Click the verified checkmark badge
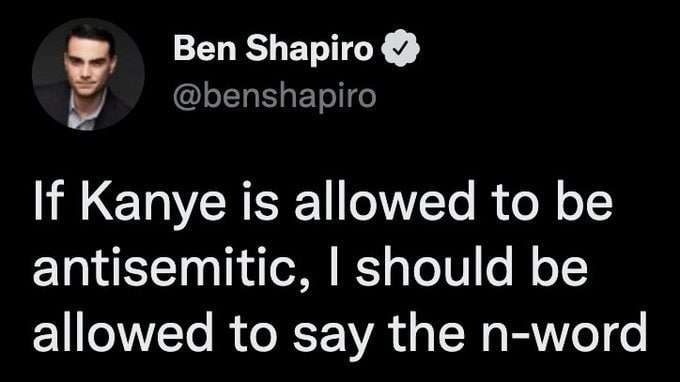680x382 pixels. [x=401, y=48]
